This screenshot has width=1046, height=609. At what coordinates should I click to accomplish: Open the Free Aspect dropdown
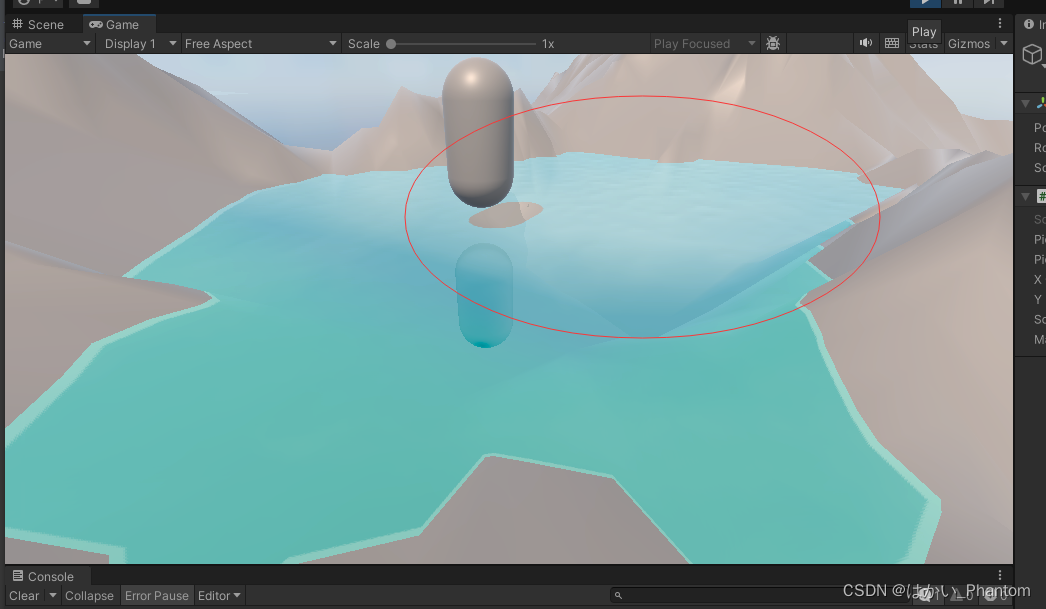260,44
